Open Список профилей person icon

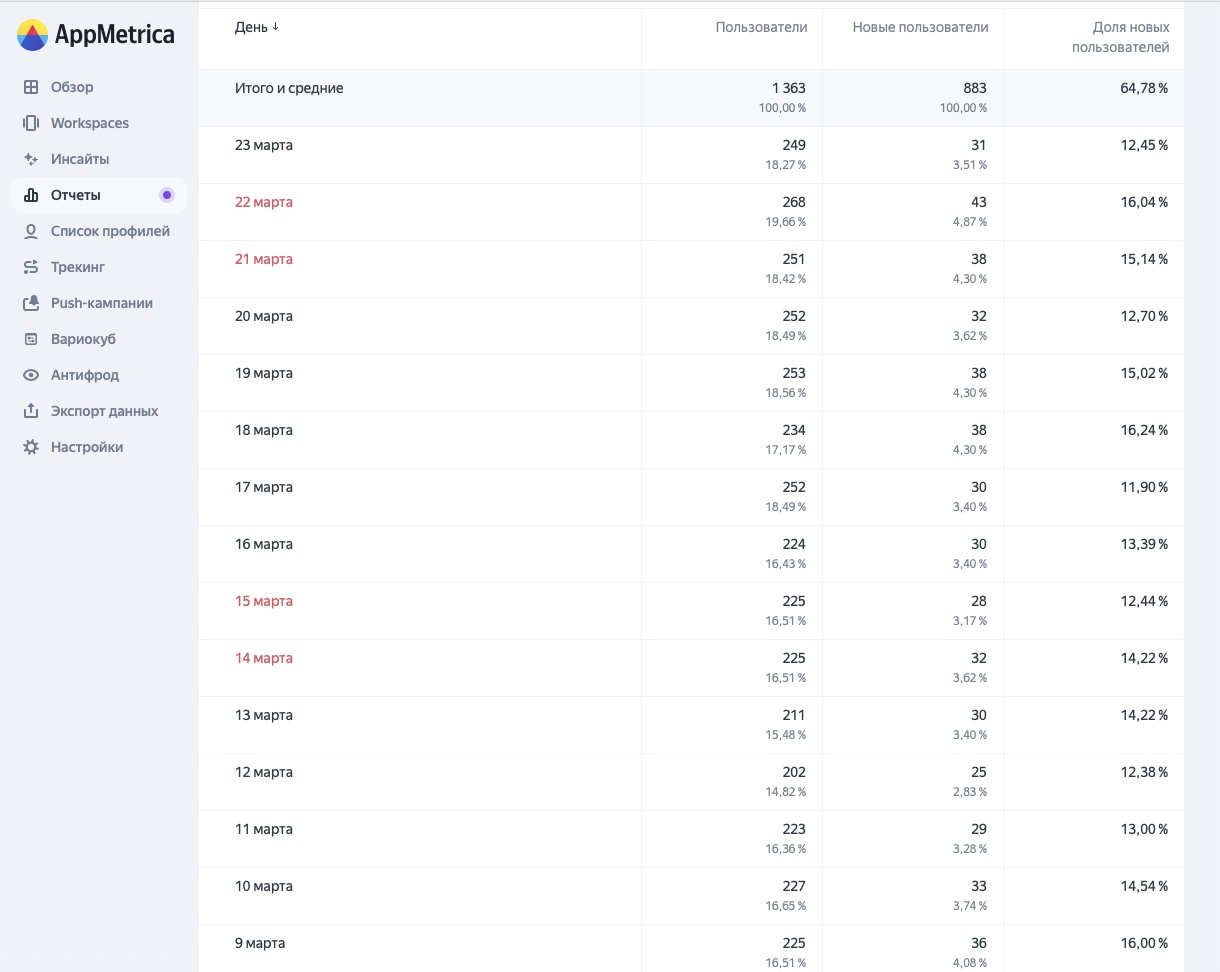[x=31, y=231]
